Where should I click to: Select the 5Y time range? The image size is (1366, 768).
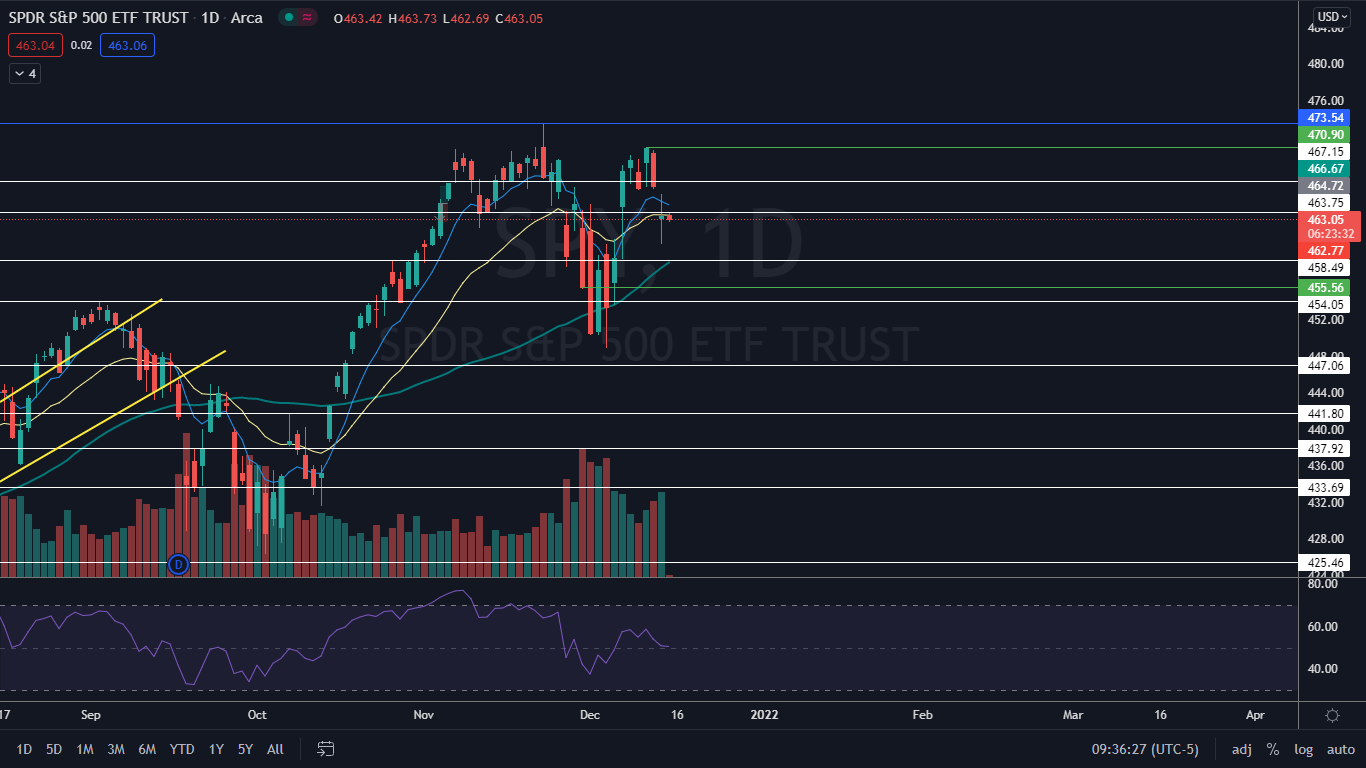(x=246, y=749)
